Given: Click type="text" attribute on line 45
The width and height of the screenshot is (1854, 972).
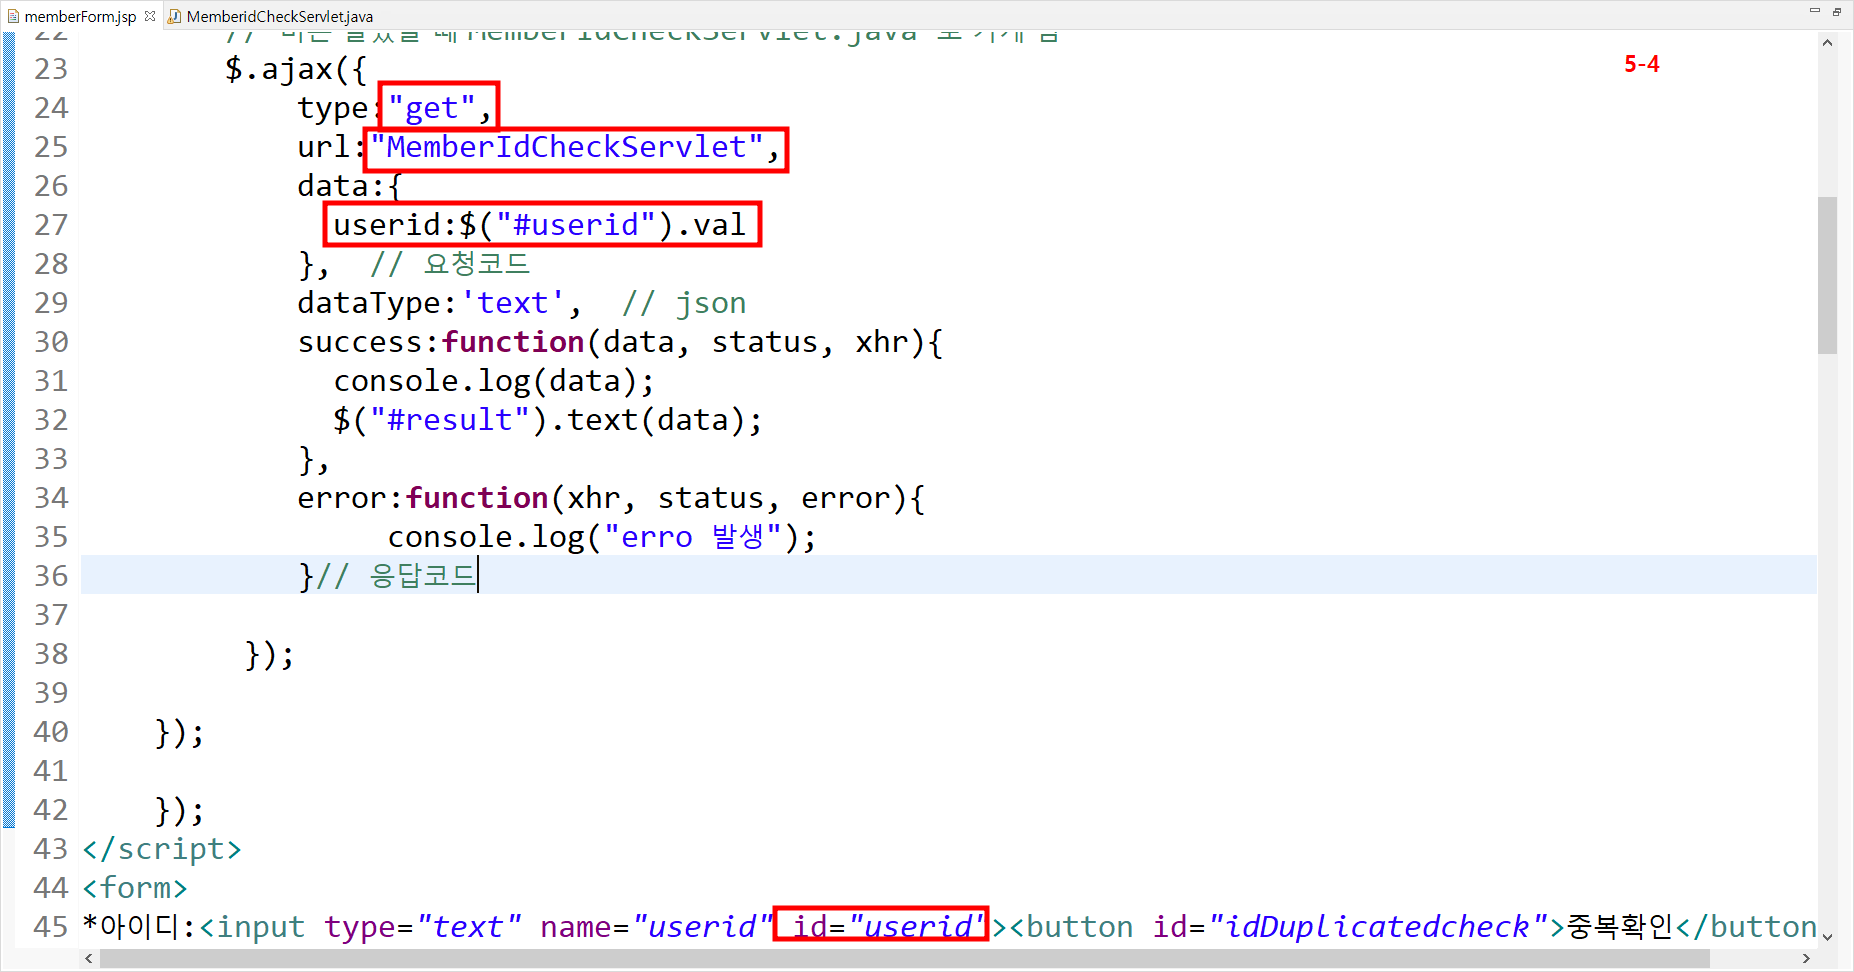Looking at the screenshot, I should 422,927.
